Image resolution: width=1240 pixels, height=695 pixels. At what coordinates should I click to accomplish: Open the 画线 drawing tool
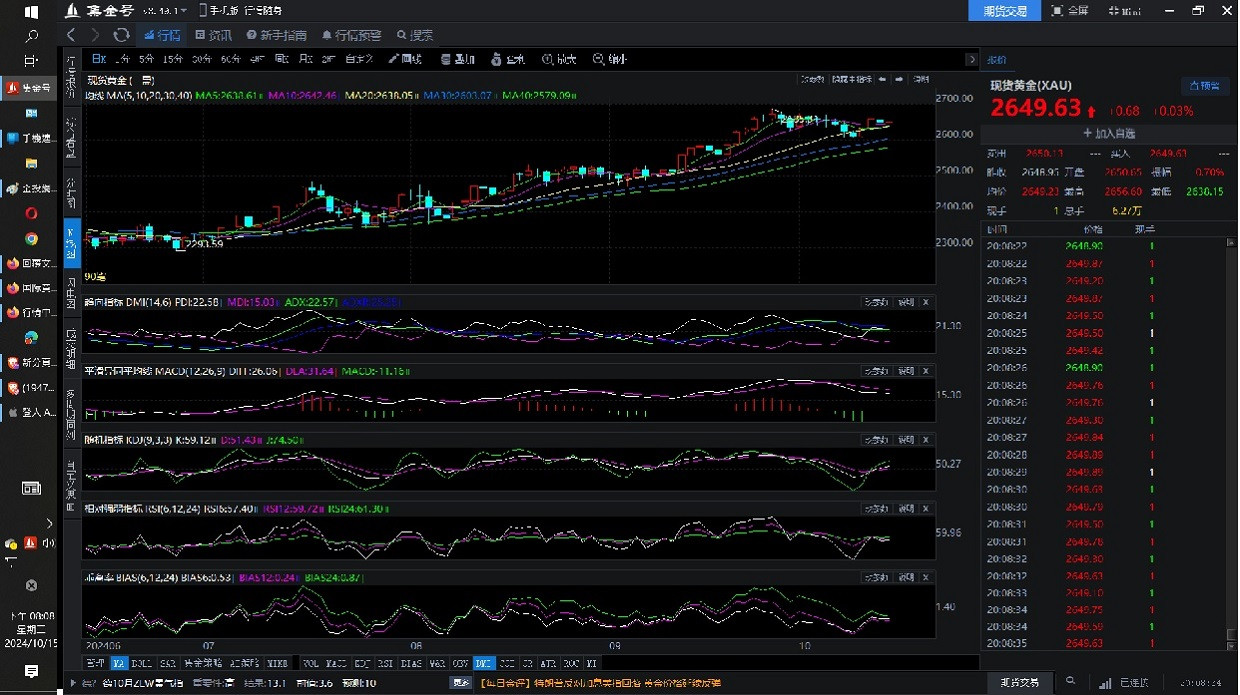point(405,59)
